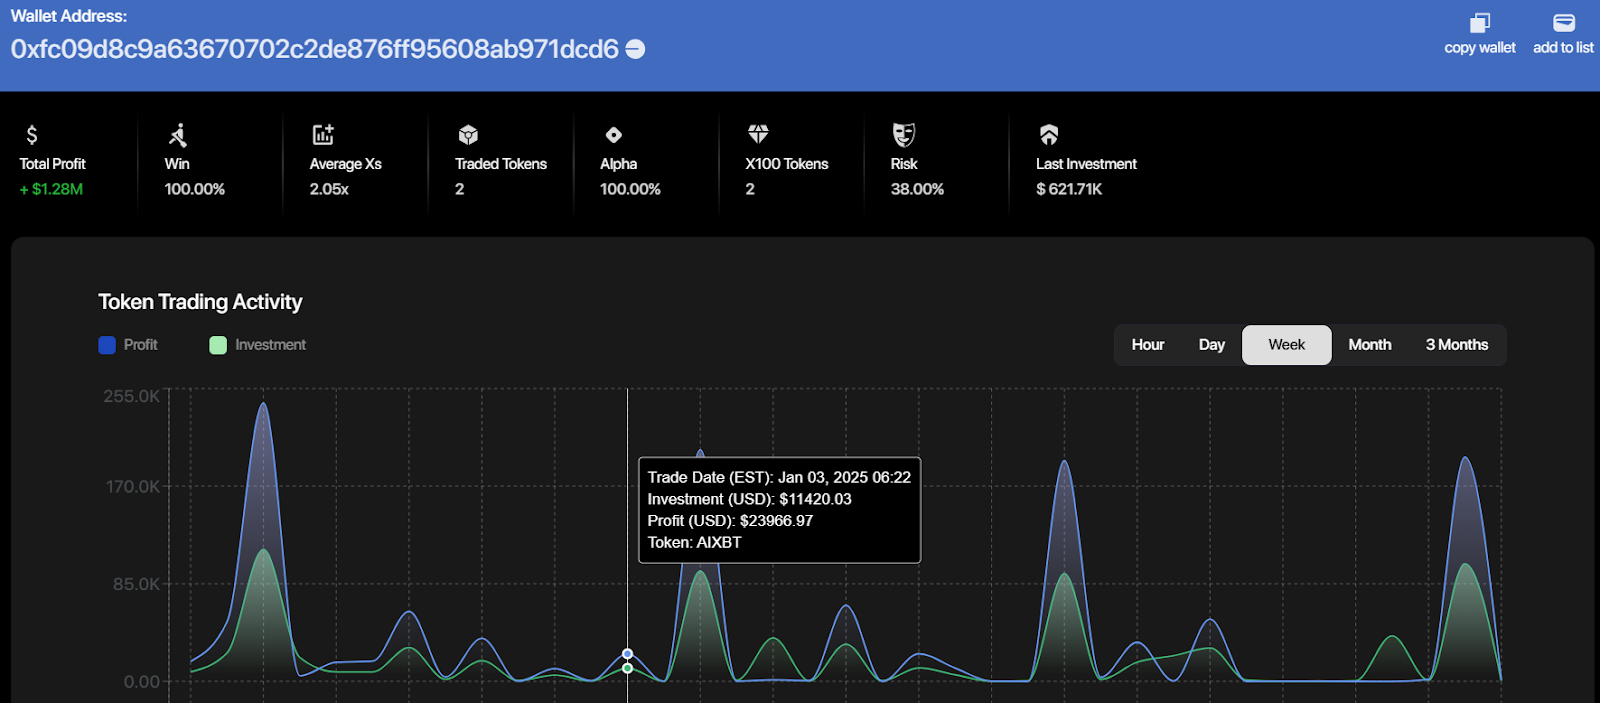Screen dimensions: 1600x703
Task: Switch chart to Day view
Action: click(x=1212, y=345)
